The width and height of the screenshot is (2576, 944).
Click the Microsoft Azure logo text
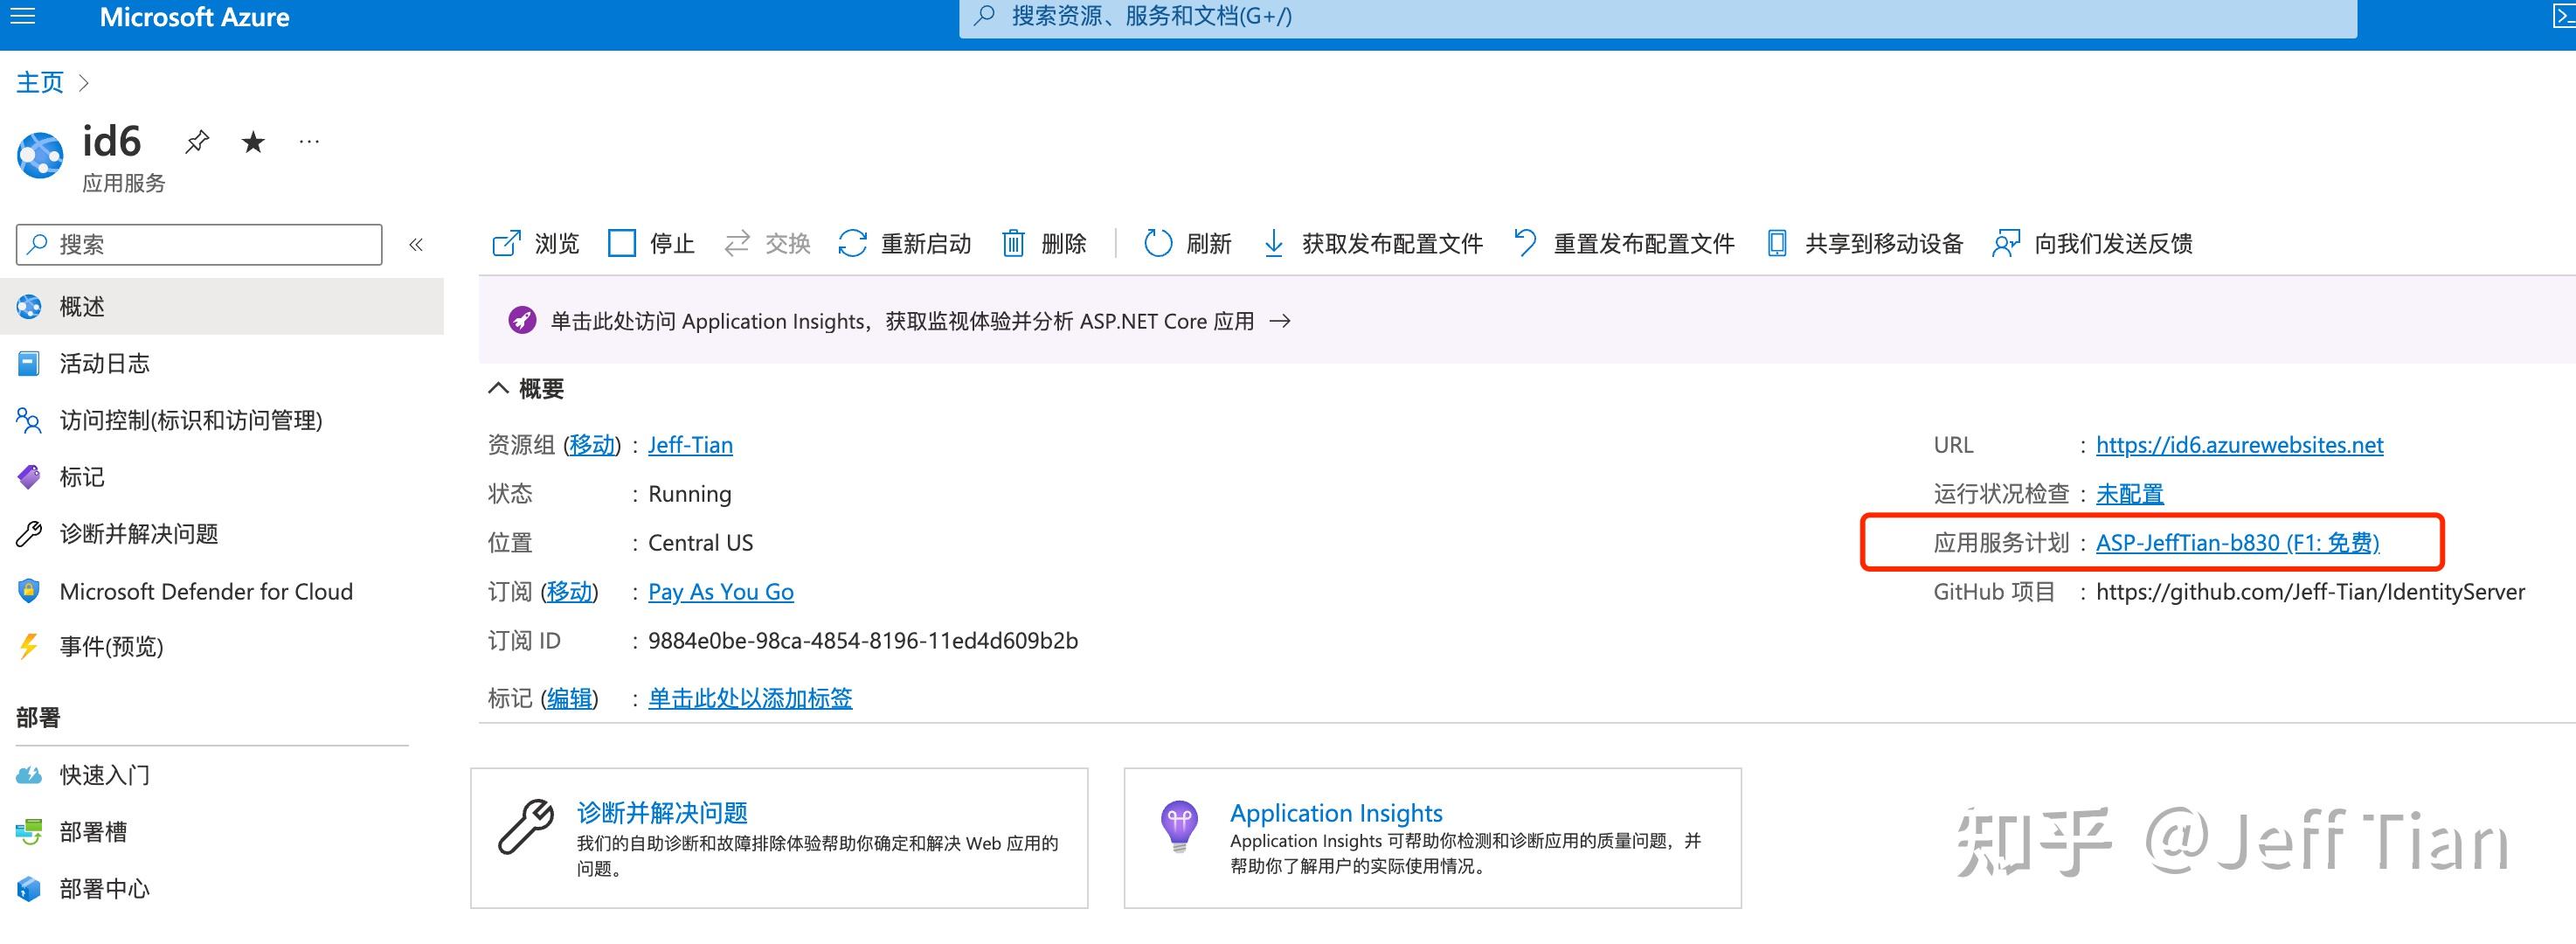195,17
